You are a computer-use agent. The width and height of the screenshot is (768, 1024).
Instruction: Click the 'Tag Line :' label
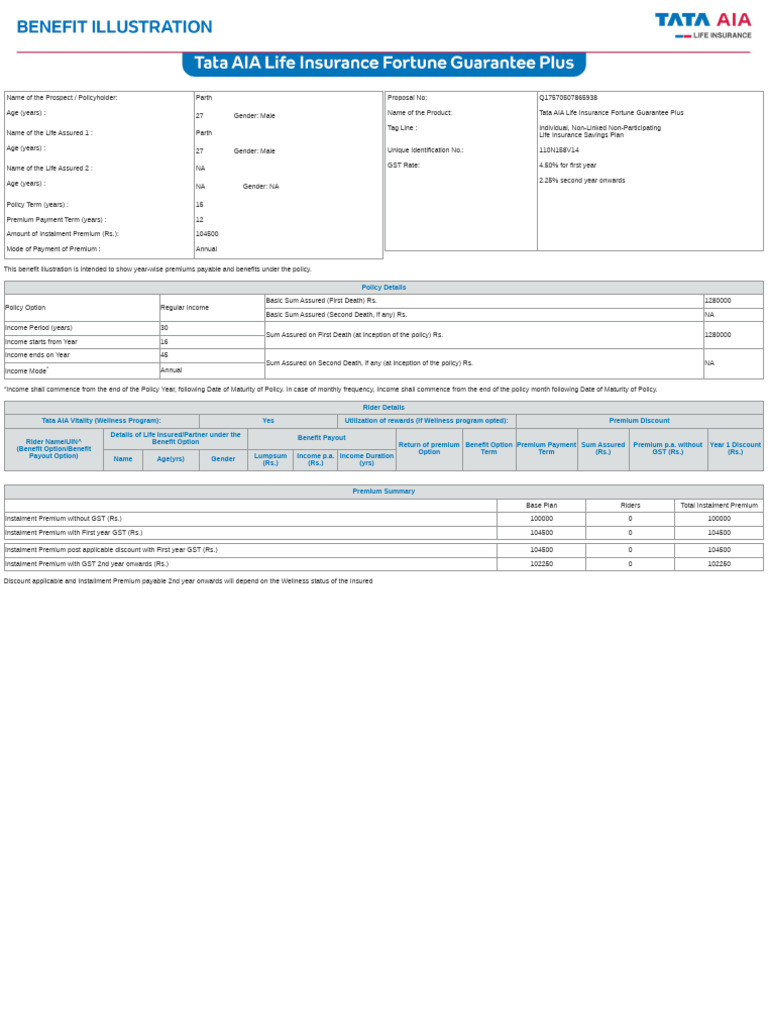(x=402, y=128)
